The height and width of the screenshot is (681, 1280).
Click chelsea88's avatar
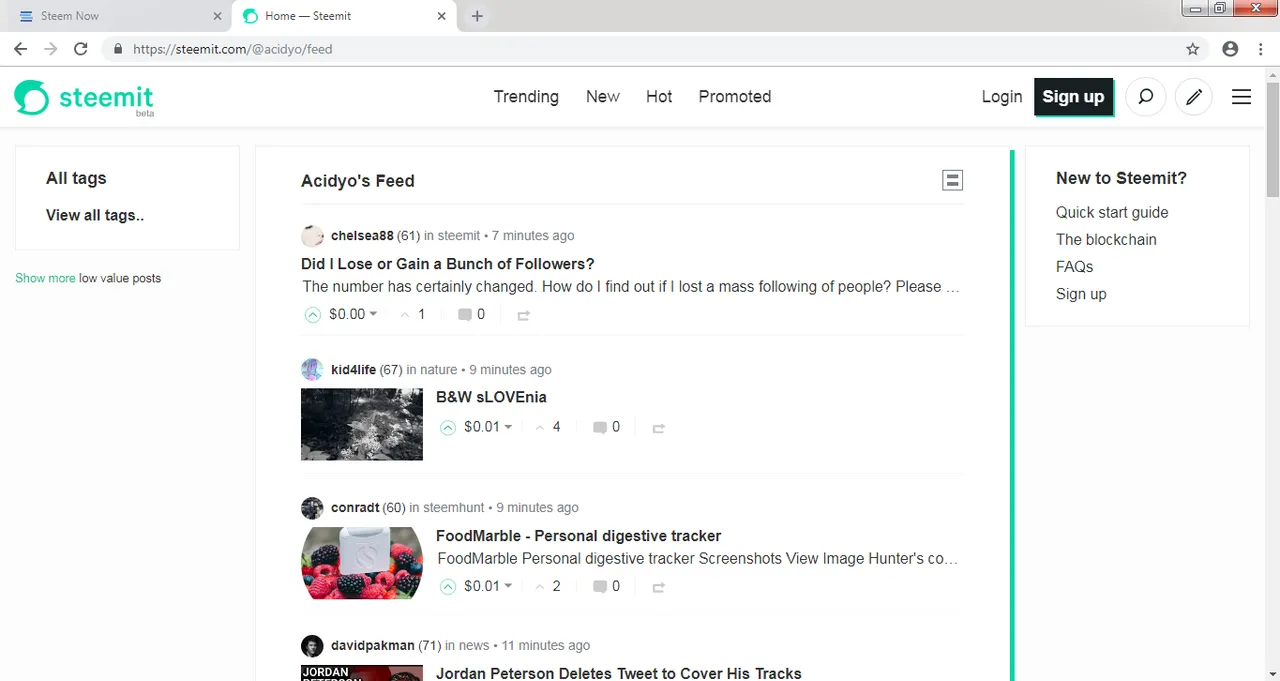312,236
